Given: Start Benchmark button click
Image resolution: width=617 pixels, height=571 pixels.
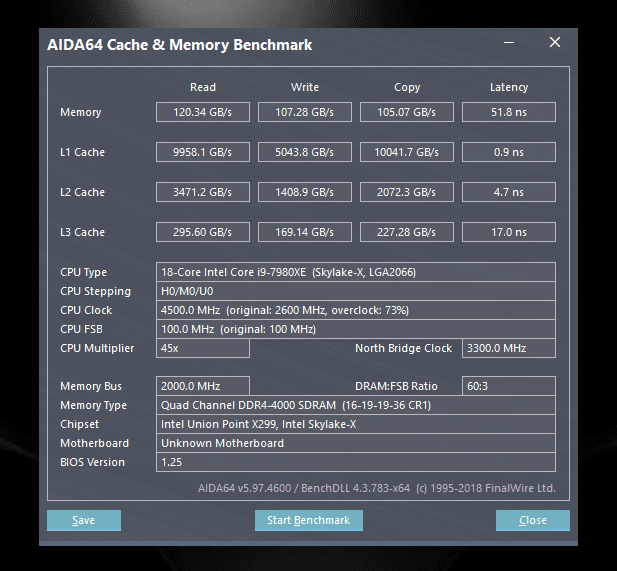Looking at the screenshot, I should click(308, 520).
